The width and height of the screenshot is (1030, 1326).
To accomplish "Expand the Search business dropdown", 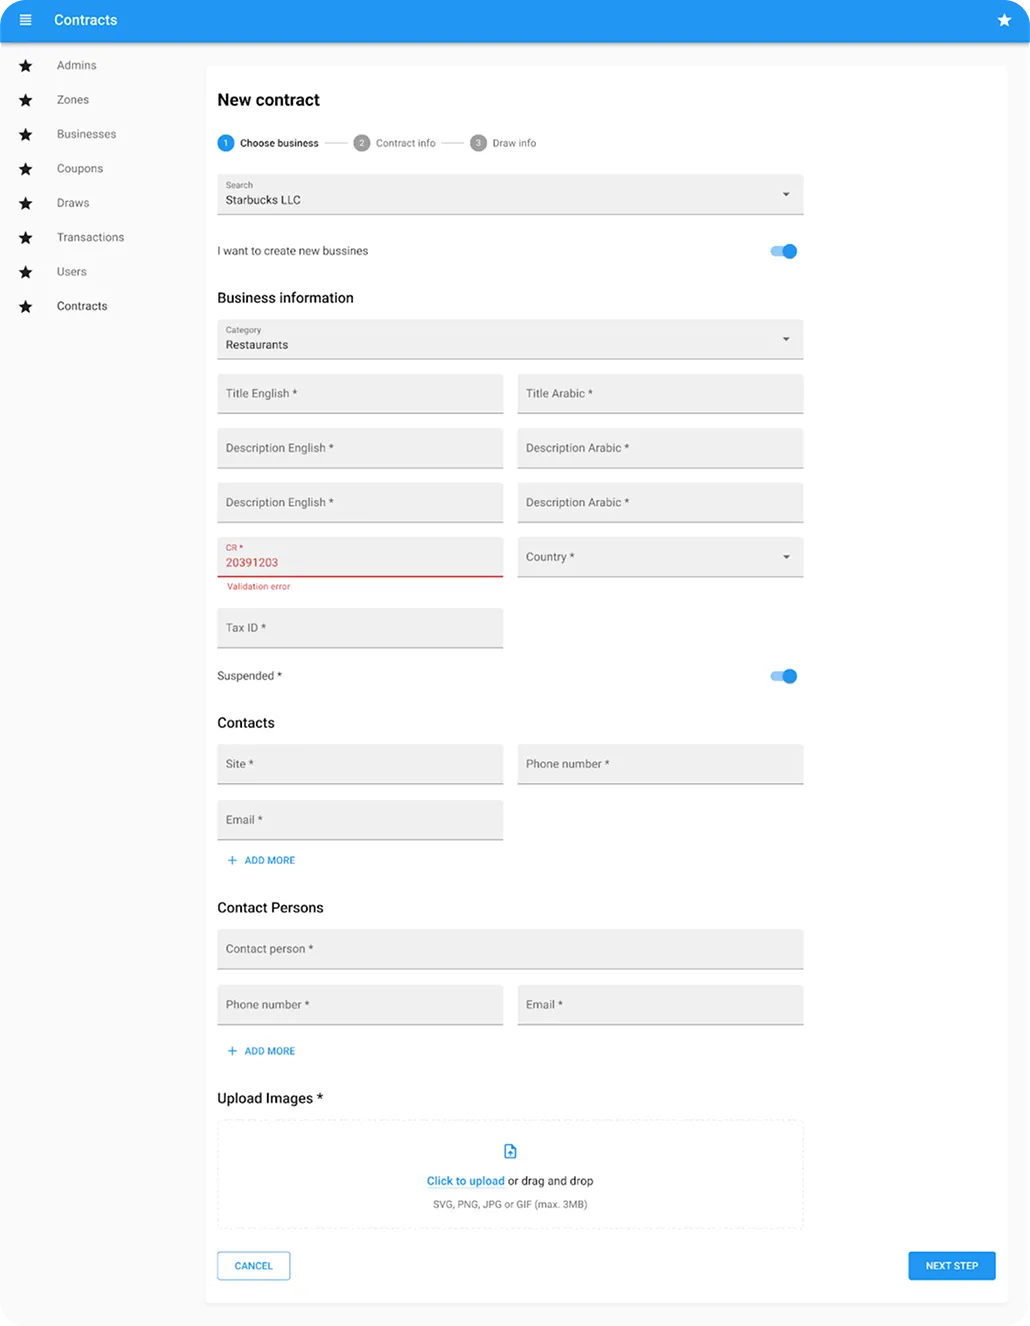I will click(x=510, y=194).
